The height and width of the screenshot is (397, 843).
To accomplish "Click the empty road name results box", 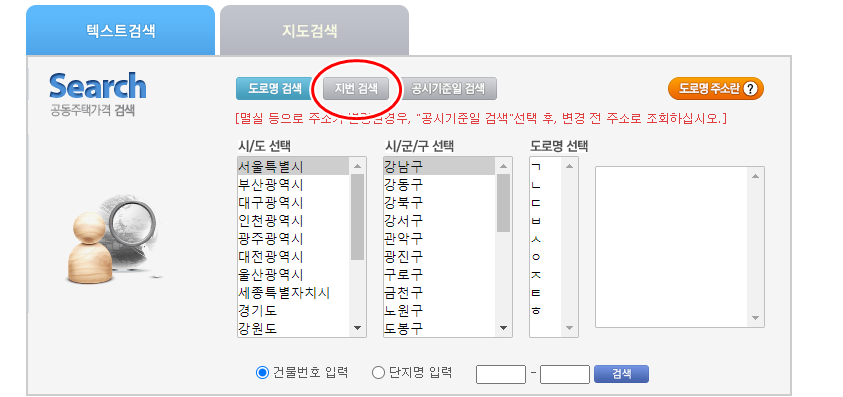I will pos(680,246).
